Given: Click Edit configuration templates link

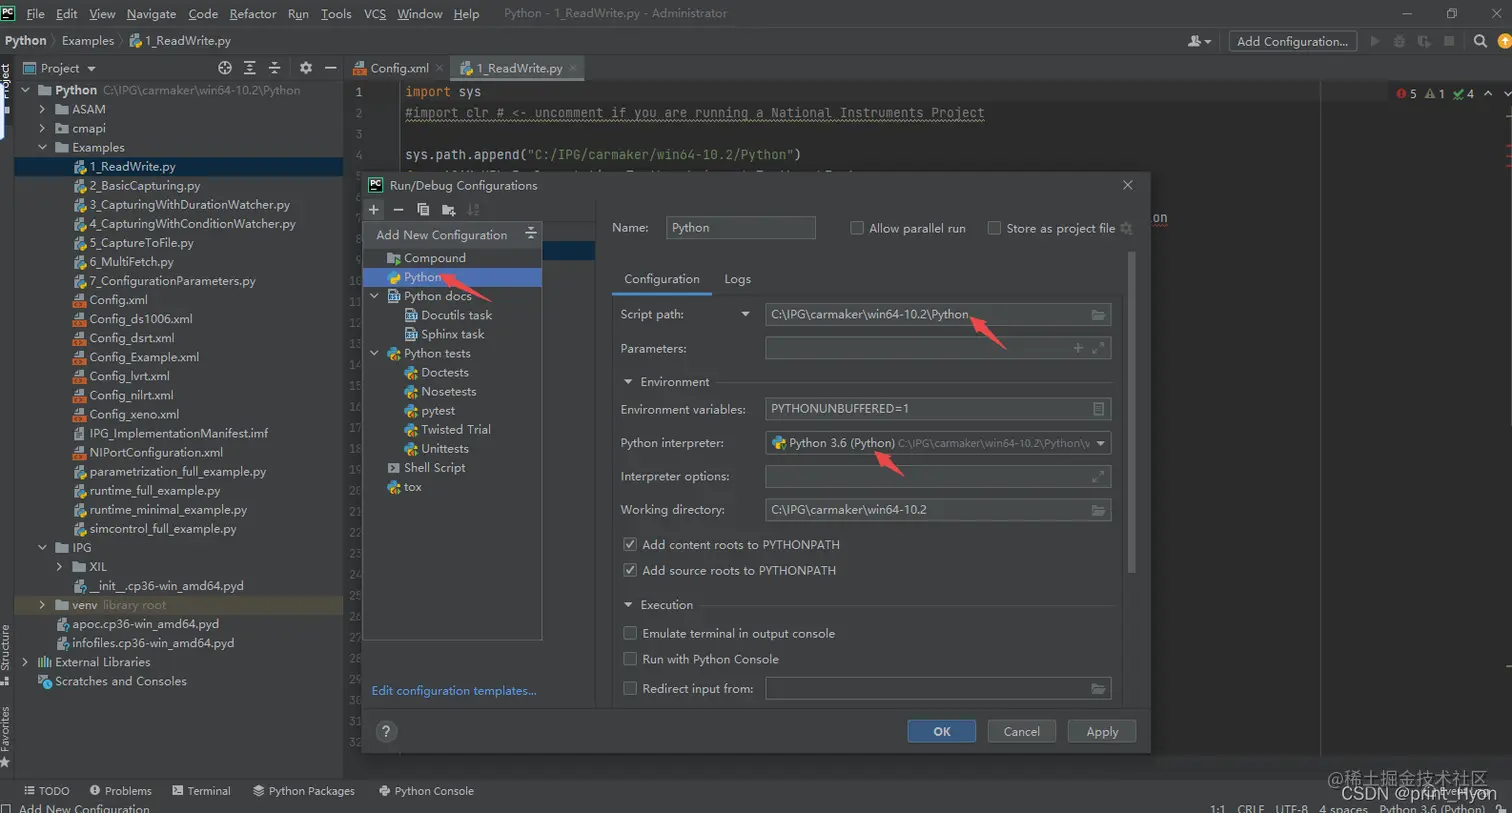Looking at the screenshot, I should [x=454, y=691].
